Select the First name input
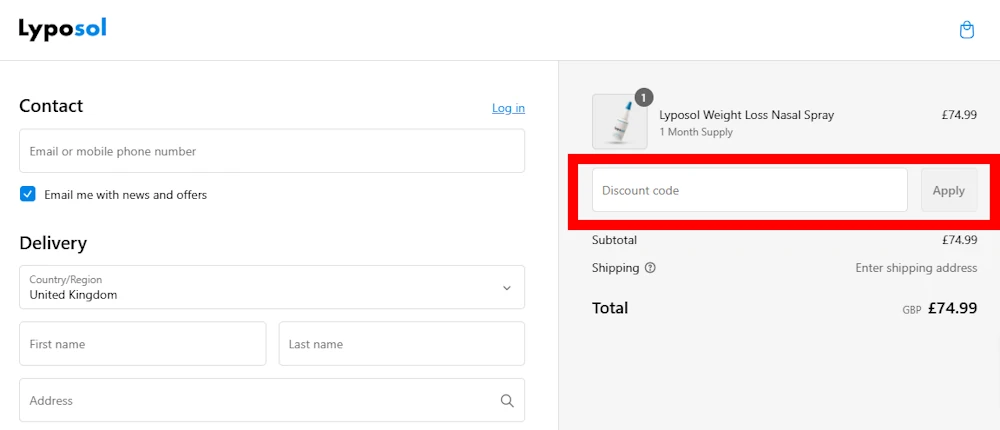 click(142, 344)
